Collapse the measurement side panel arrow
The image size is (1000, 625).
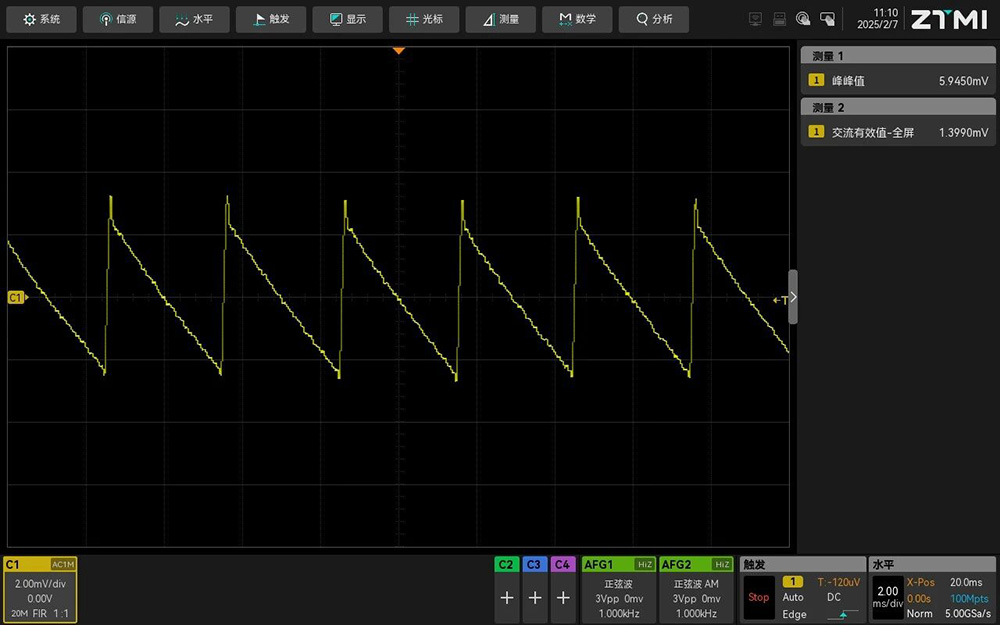pyautogui.click(x=793, y=297)
